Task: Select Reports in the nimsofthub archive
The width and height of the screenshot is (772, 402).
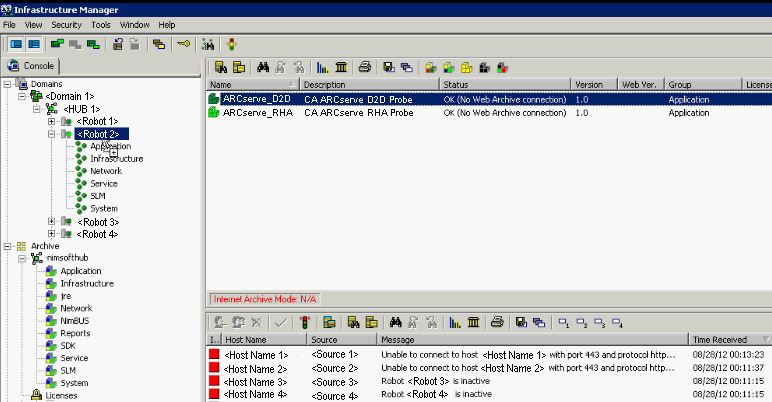Action: click(75, 333)
